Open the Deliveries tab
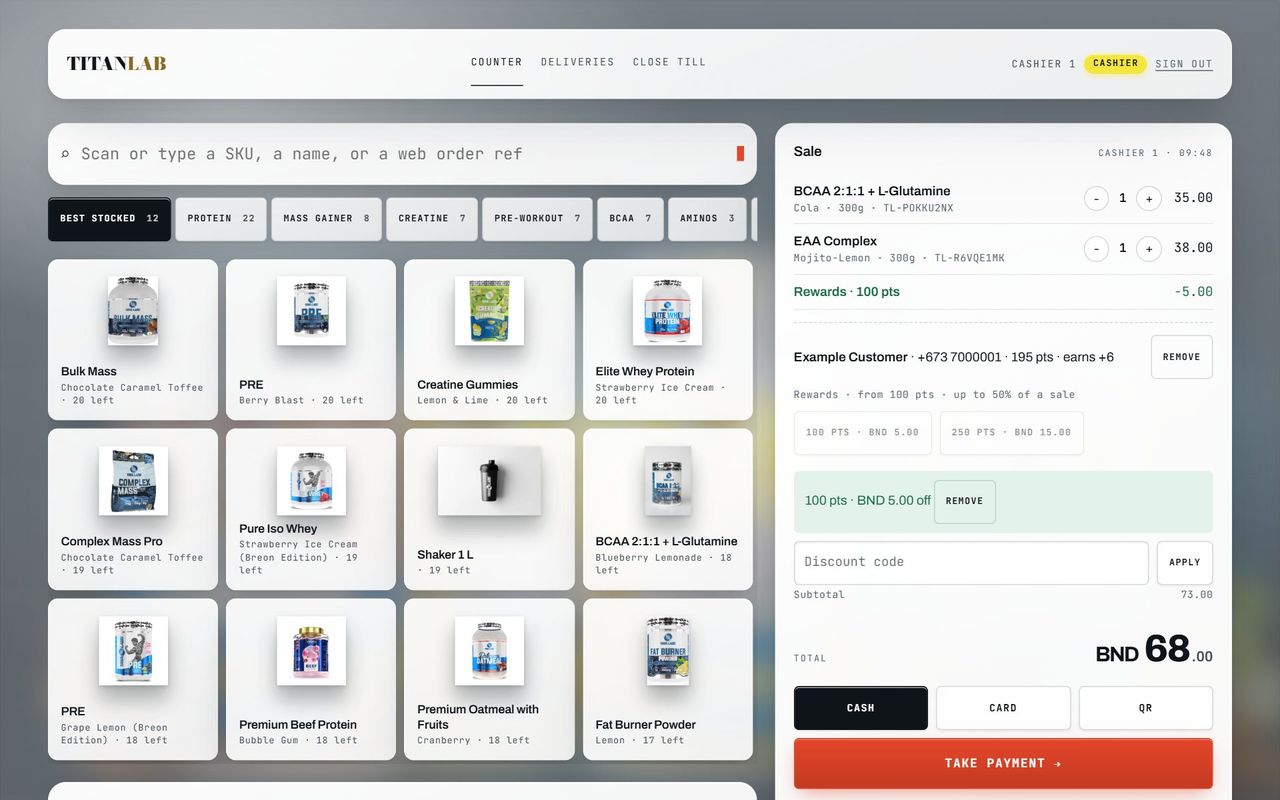 click(x=578, y=62)
